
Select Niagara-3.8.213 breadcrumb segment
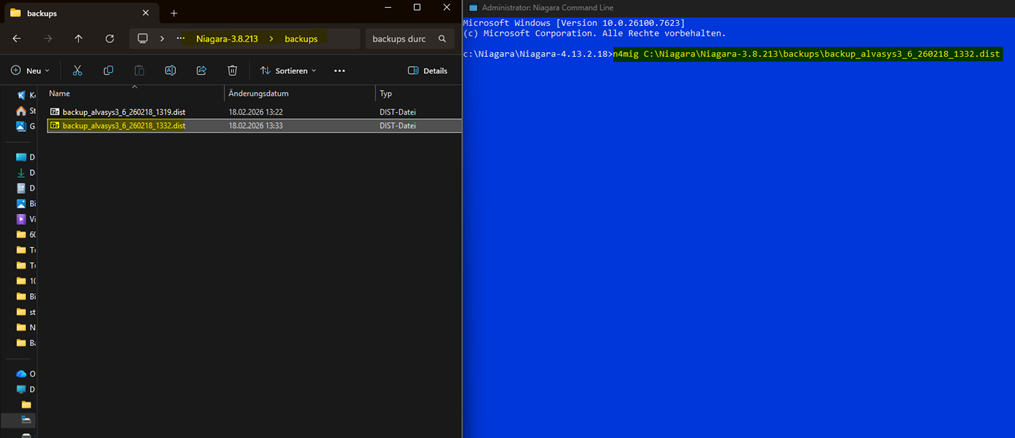click(x=227, y=39)
